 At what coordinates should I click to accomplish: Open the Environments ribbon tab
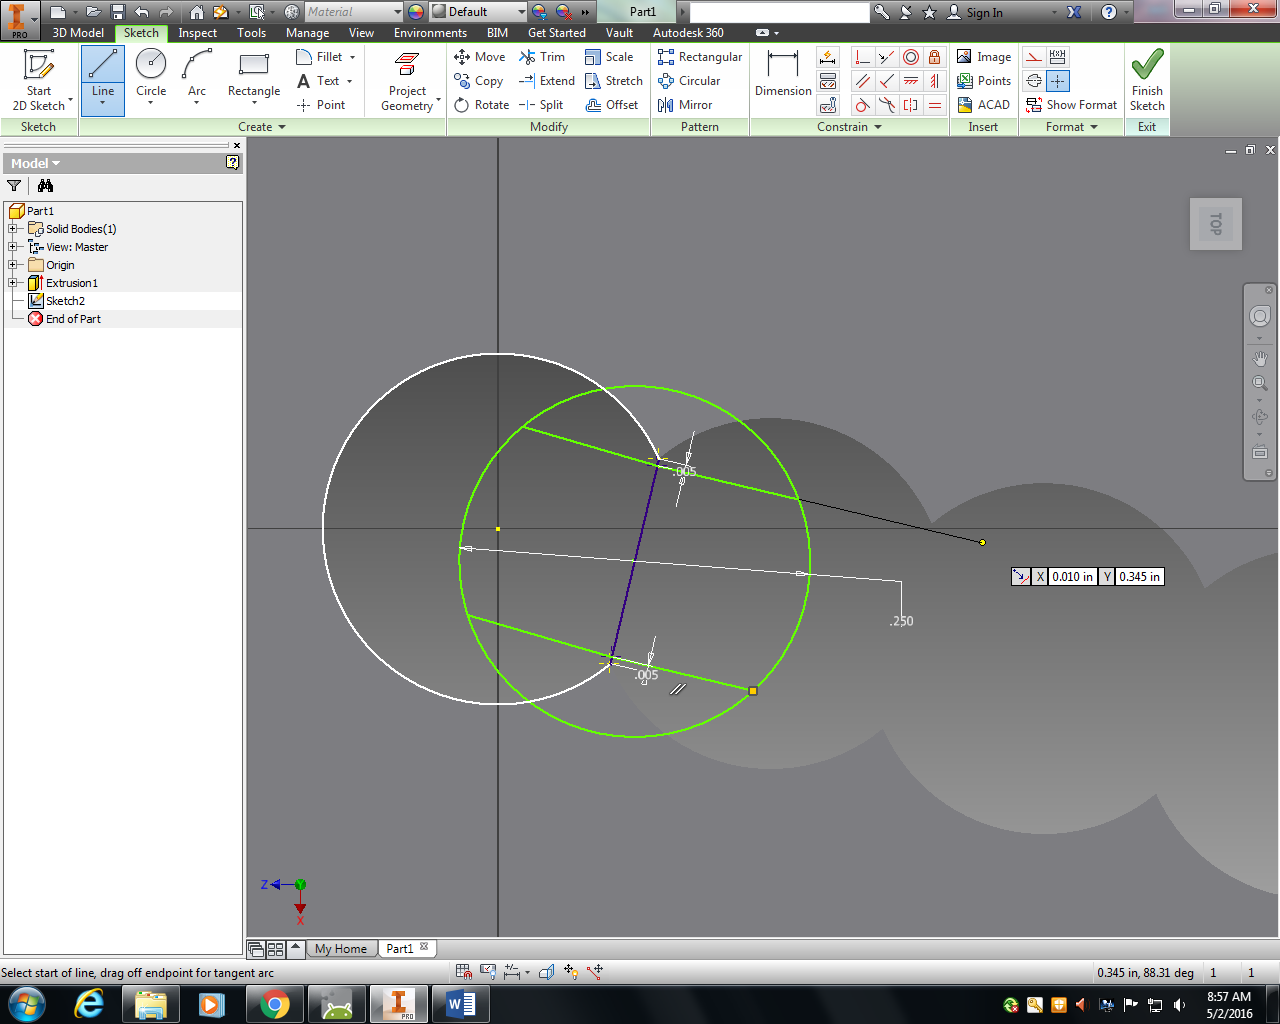[430, 33]
